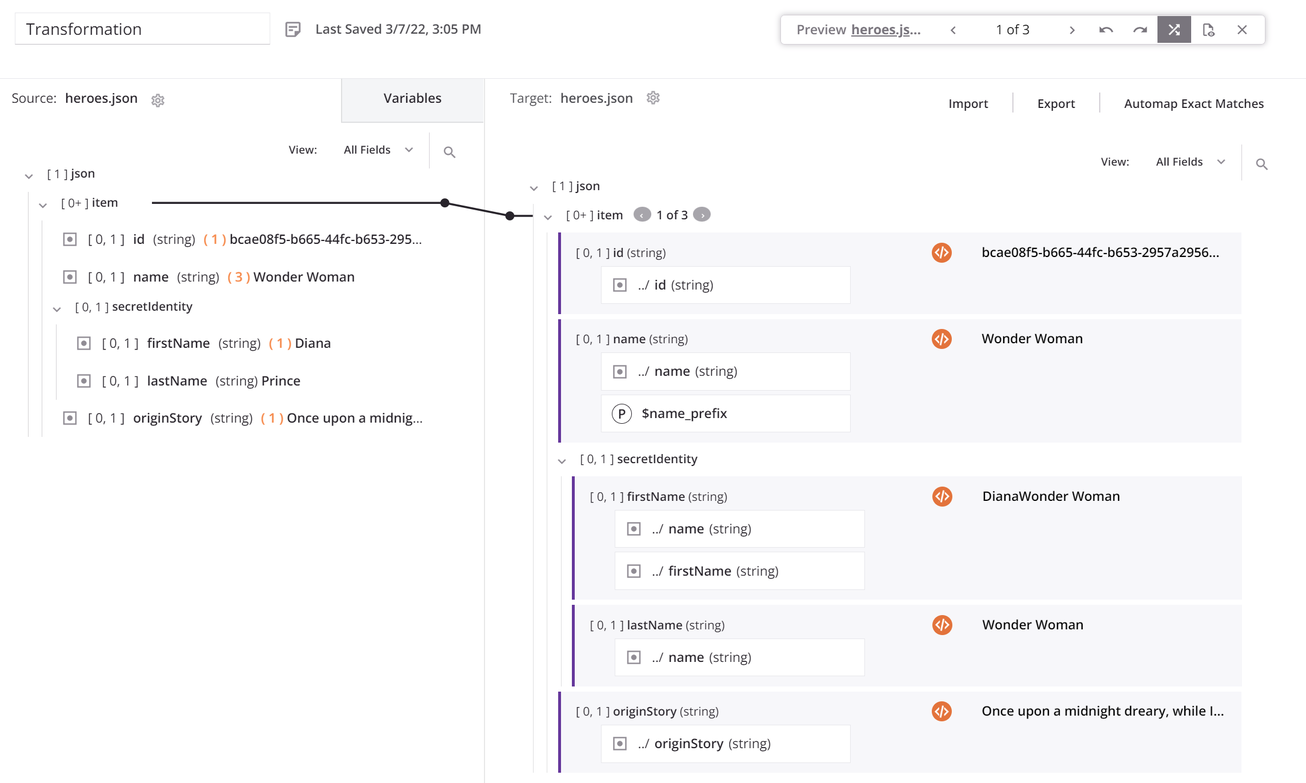Open source heroes.json settings gear
The image size is (1306, 783).
(158, 100)
